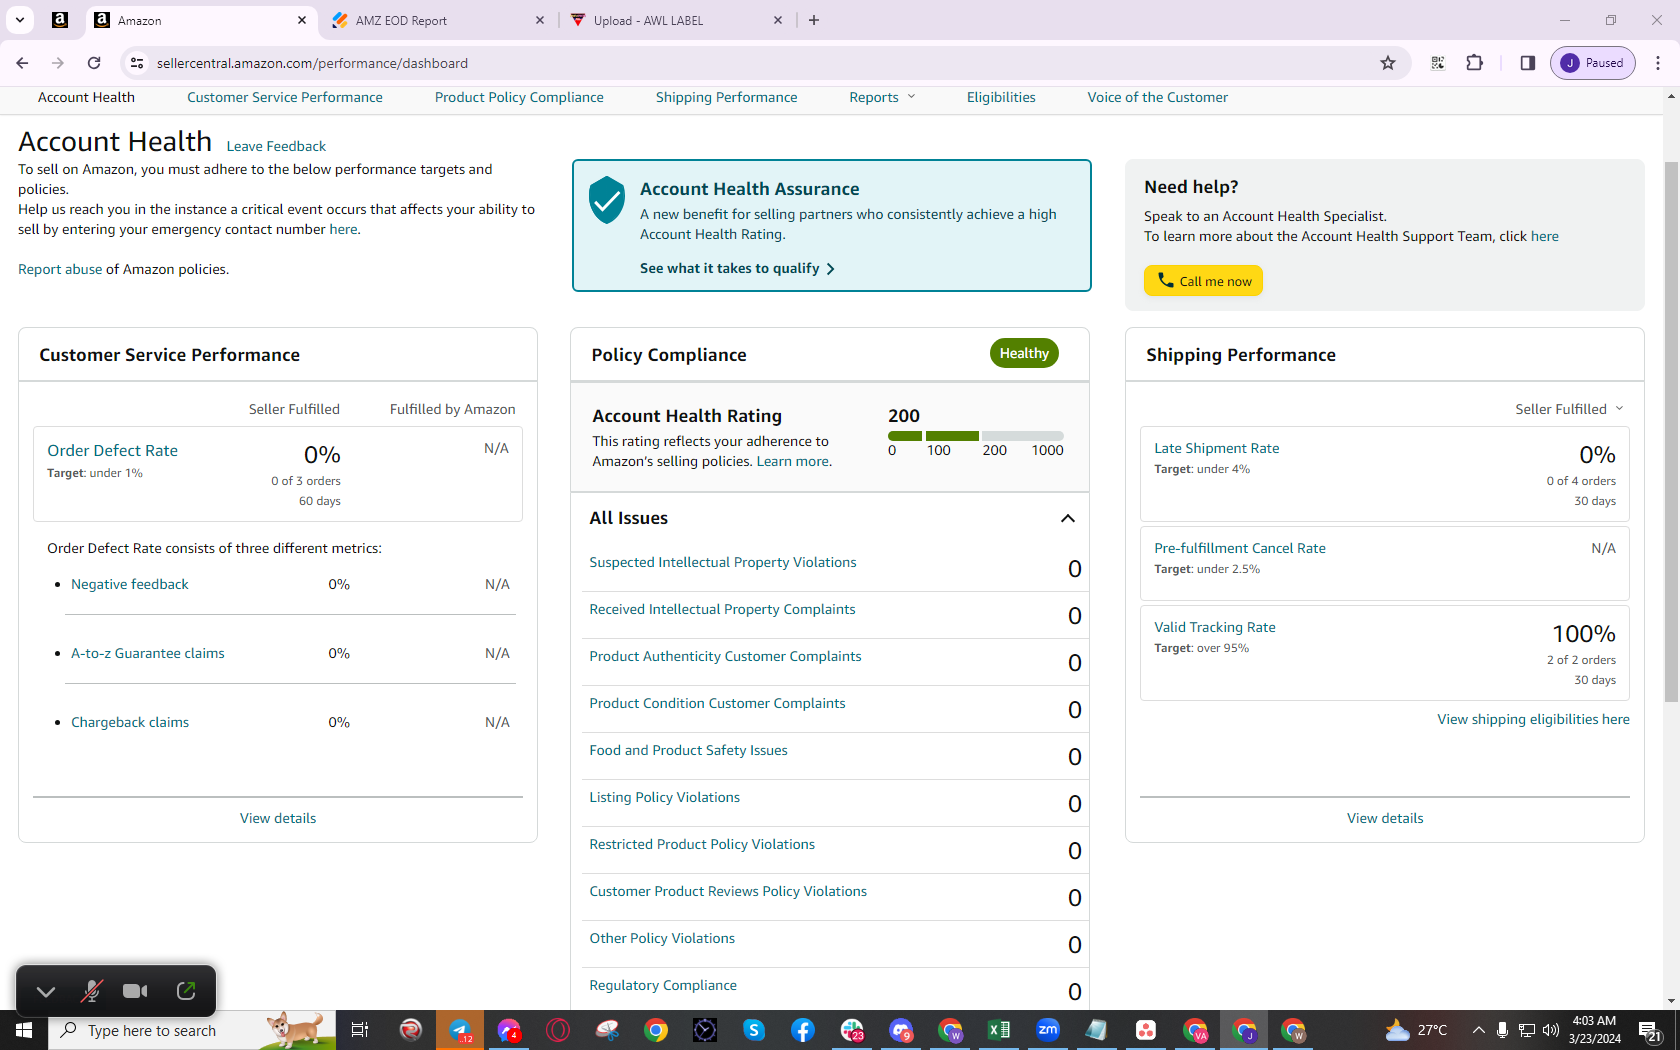Open the Late Shipment Rate link
Screen dimensions: 1680x1050
[x=1217, y=448]
